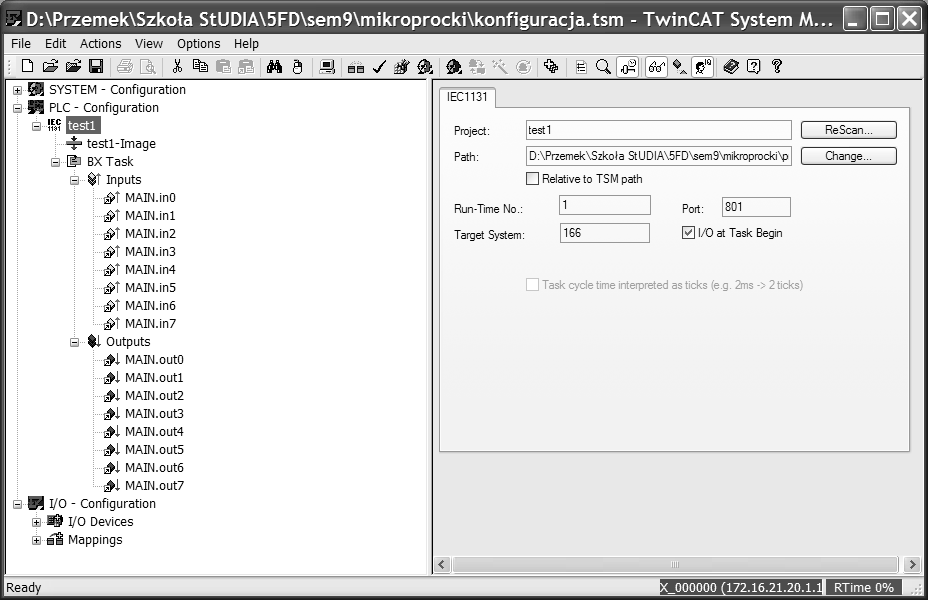
Task: Collapse the Inputs node
Action: (x=75, y=180)
